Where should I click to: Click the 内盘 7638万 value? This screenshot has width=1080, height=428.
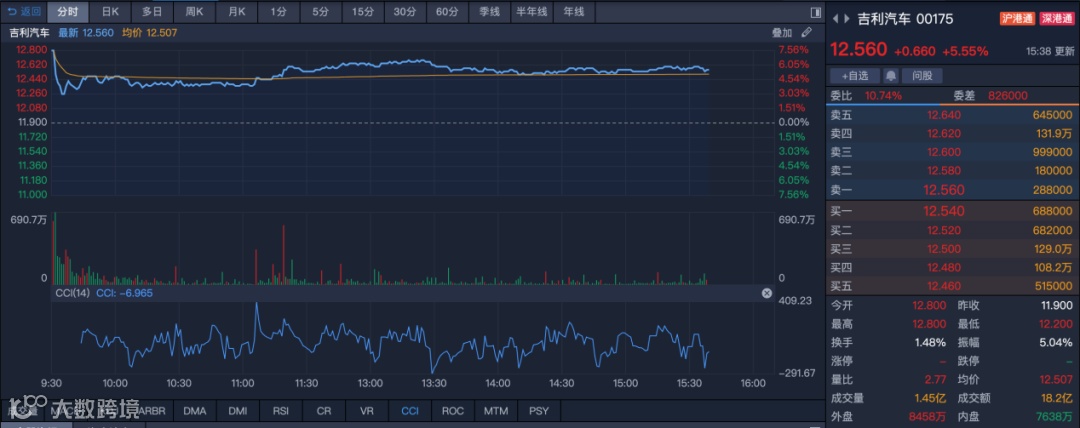pos(1055,417)
